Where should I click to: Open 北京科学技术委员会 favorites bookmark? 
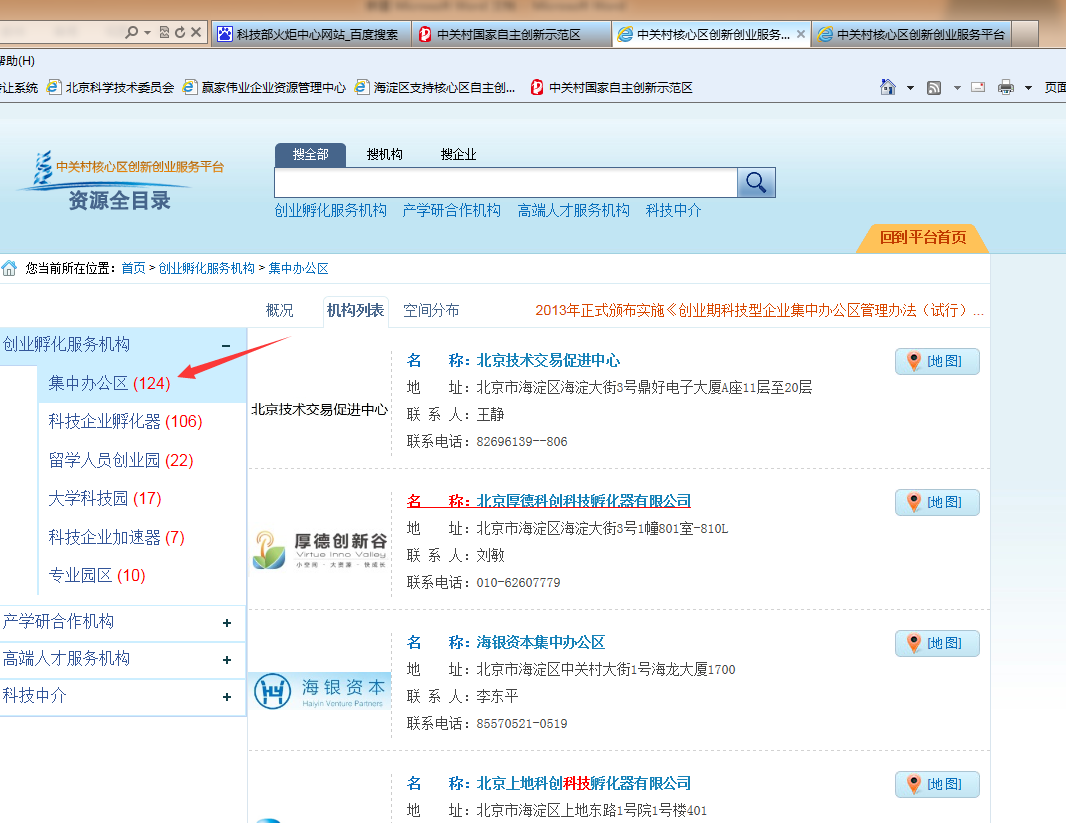click(111, 88)
